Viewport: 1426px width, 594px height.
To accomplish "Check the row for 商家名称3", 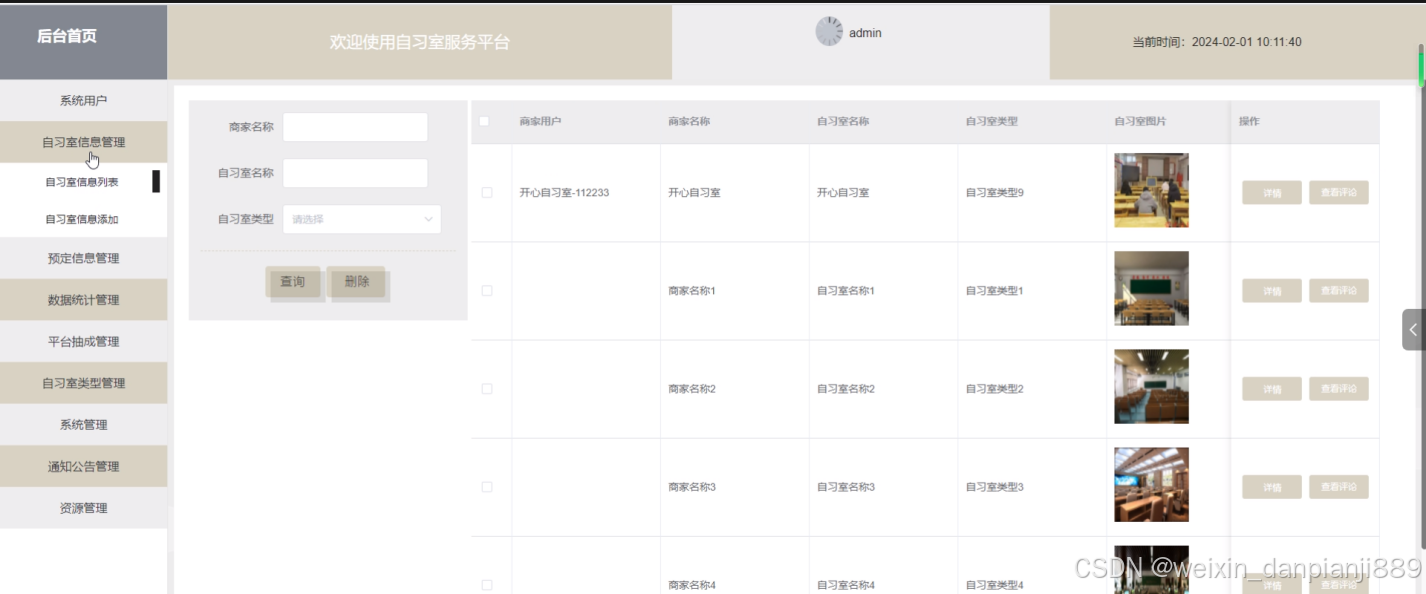I will tap(487, 487).
